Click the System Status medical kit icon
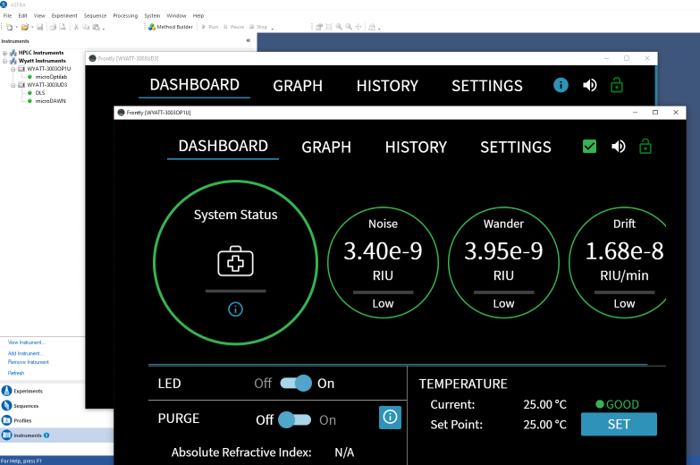Image resolution: width=700 pixels, height=465 pixels. 235,261
